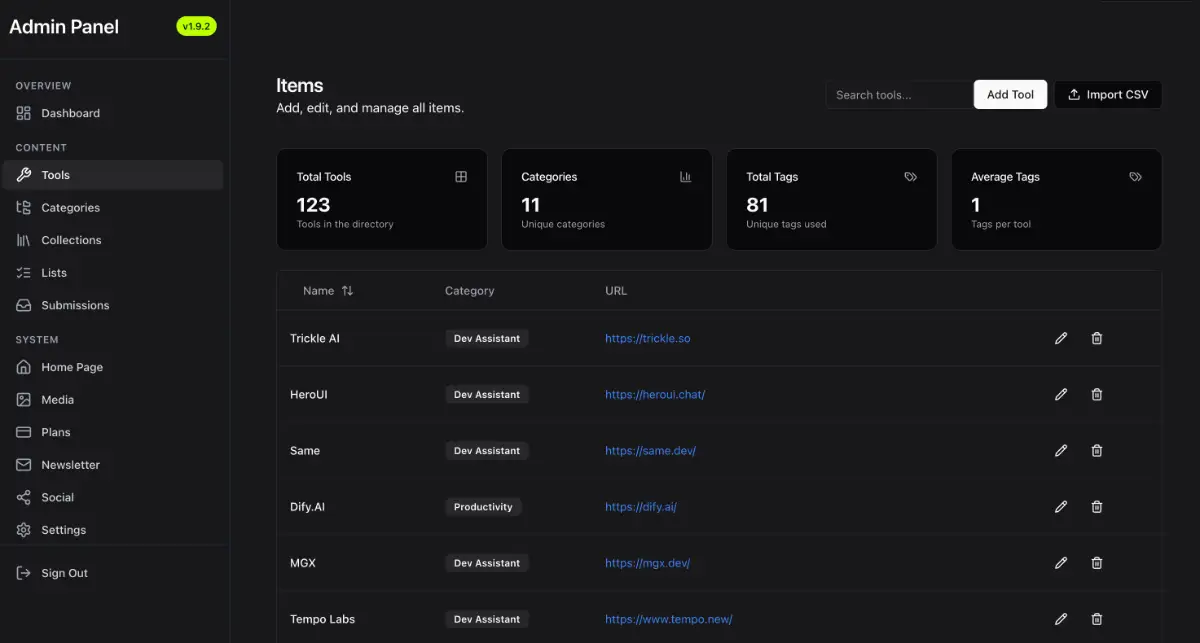Open Settings from the sidebar
Image resolution: width=1200 pixels, height=643 pixels.
63,530
